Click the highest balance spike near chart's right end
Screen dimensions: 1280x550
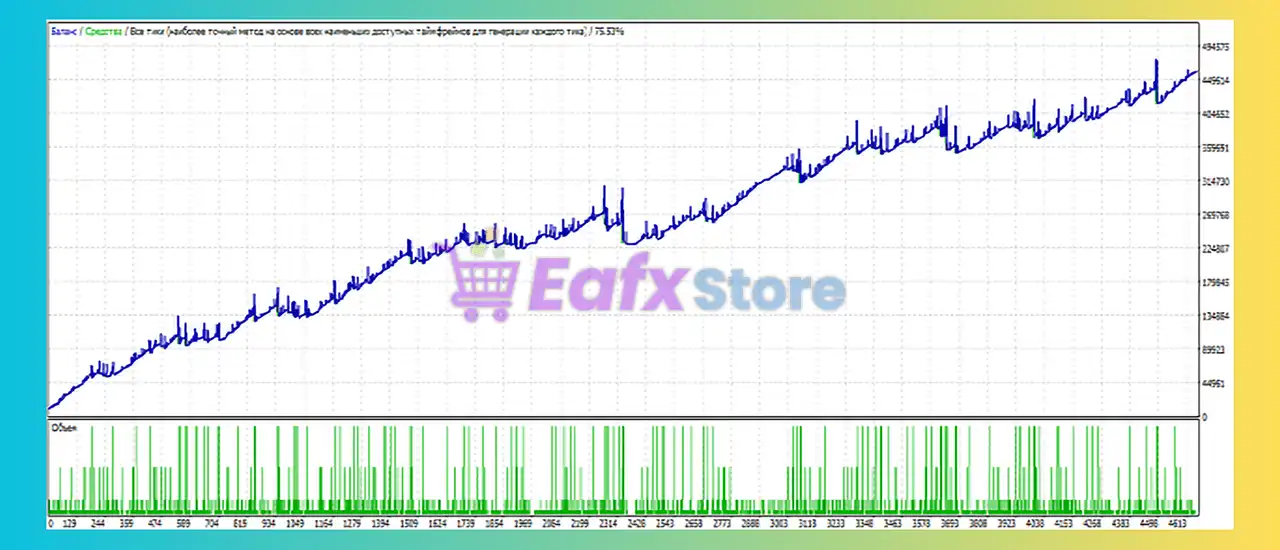point(1156,62)
